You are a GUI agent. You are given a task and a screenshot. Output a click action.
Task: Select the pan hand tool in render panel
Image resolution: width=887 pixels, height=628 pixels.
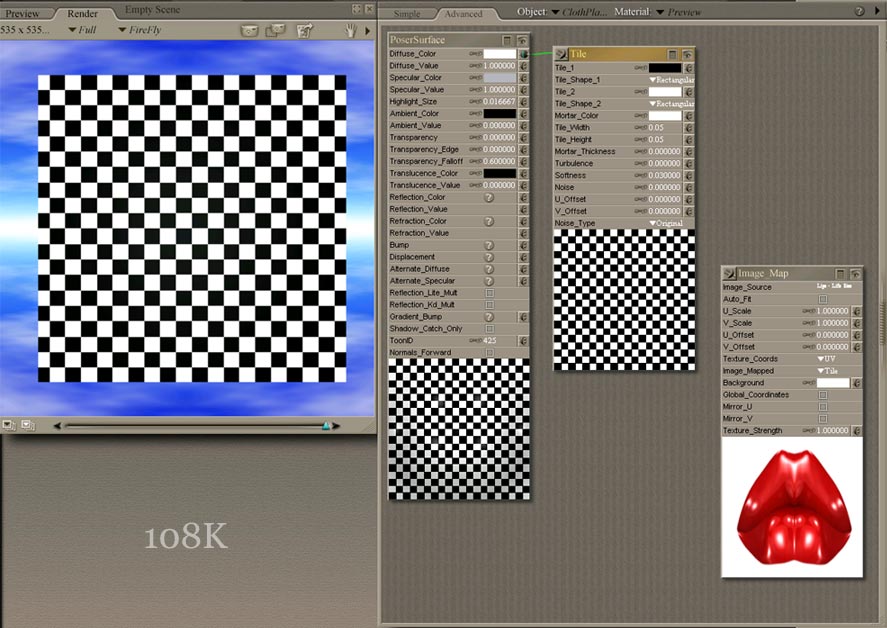pyautogui.click(x=351, y=30)
